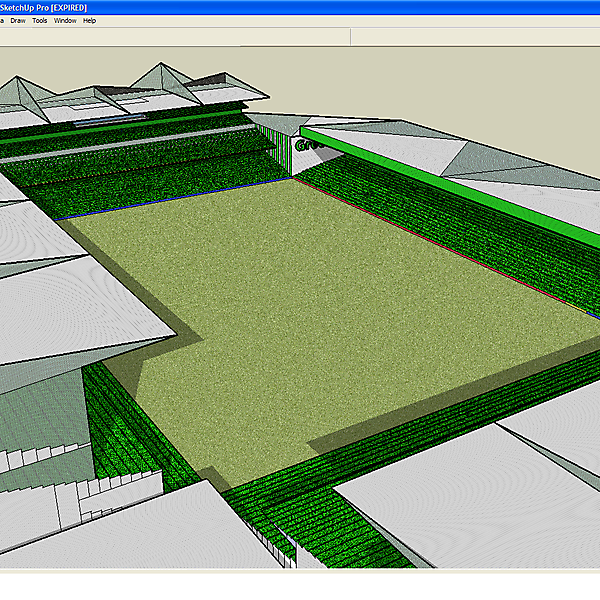
Task: Select the green seating at the bottom center
Action: click(290, 510)
